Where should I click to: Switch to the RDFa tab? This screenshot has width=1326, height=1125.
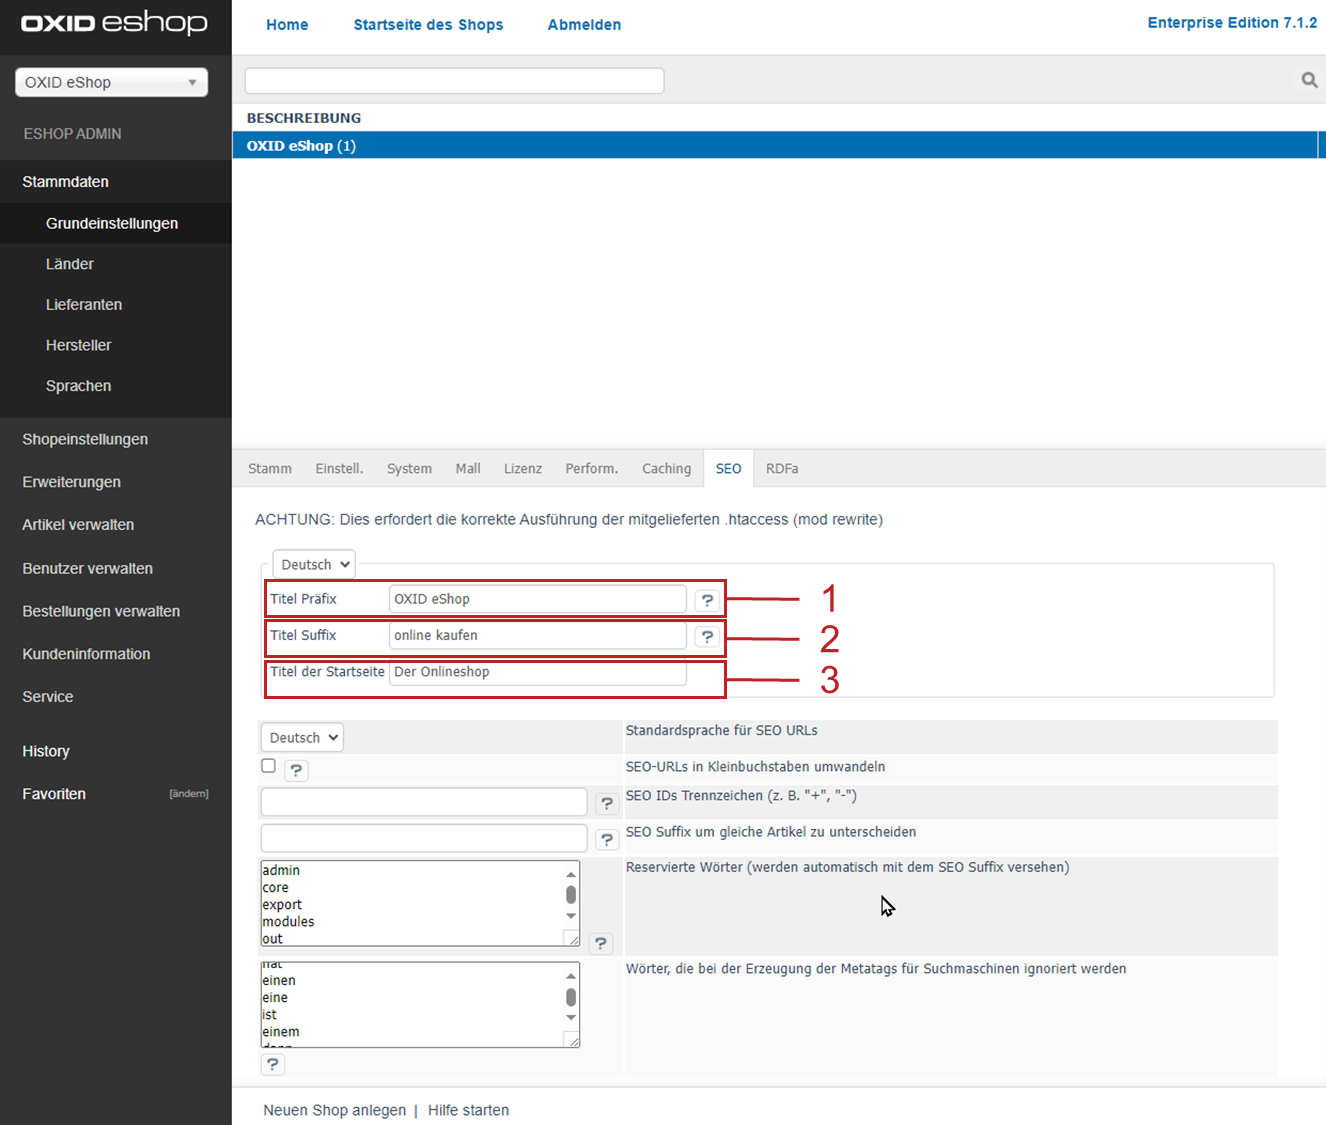(x=782, y=468)
